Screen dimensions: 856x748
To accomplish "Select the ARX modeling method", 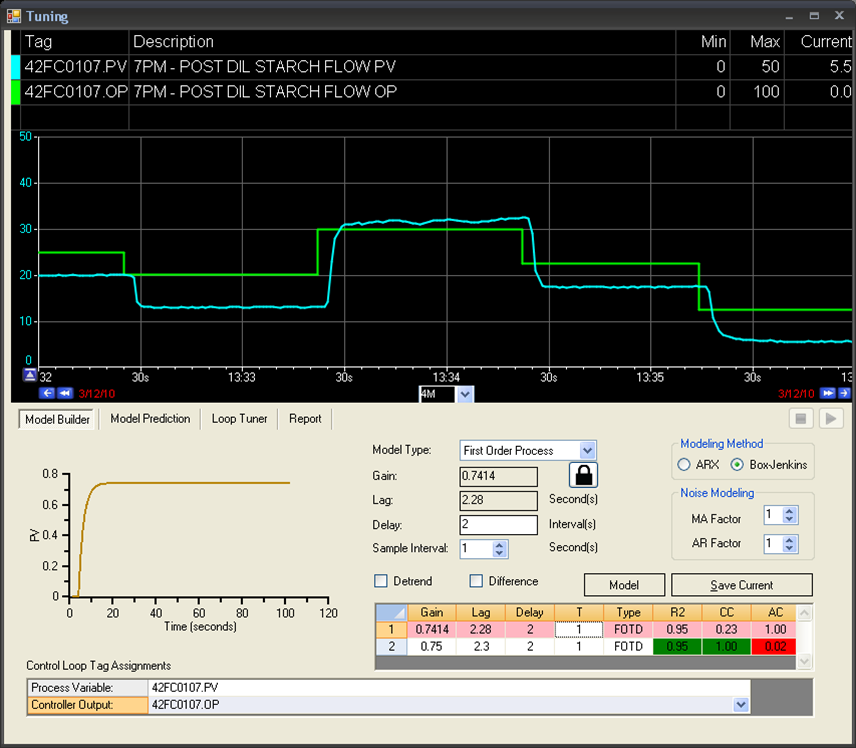I will pos(683,465).
